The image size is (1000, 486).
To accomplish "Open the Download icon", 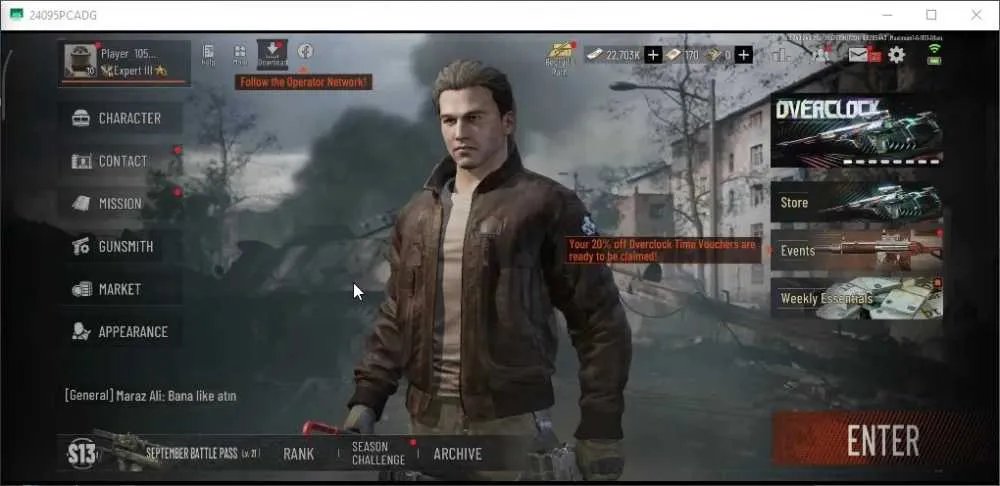I will [x=272, y=54].
